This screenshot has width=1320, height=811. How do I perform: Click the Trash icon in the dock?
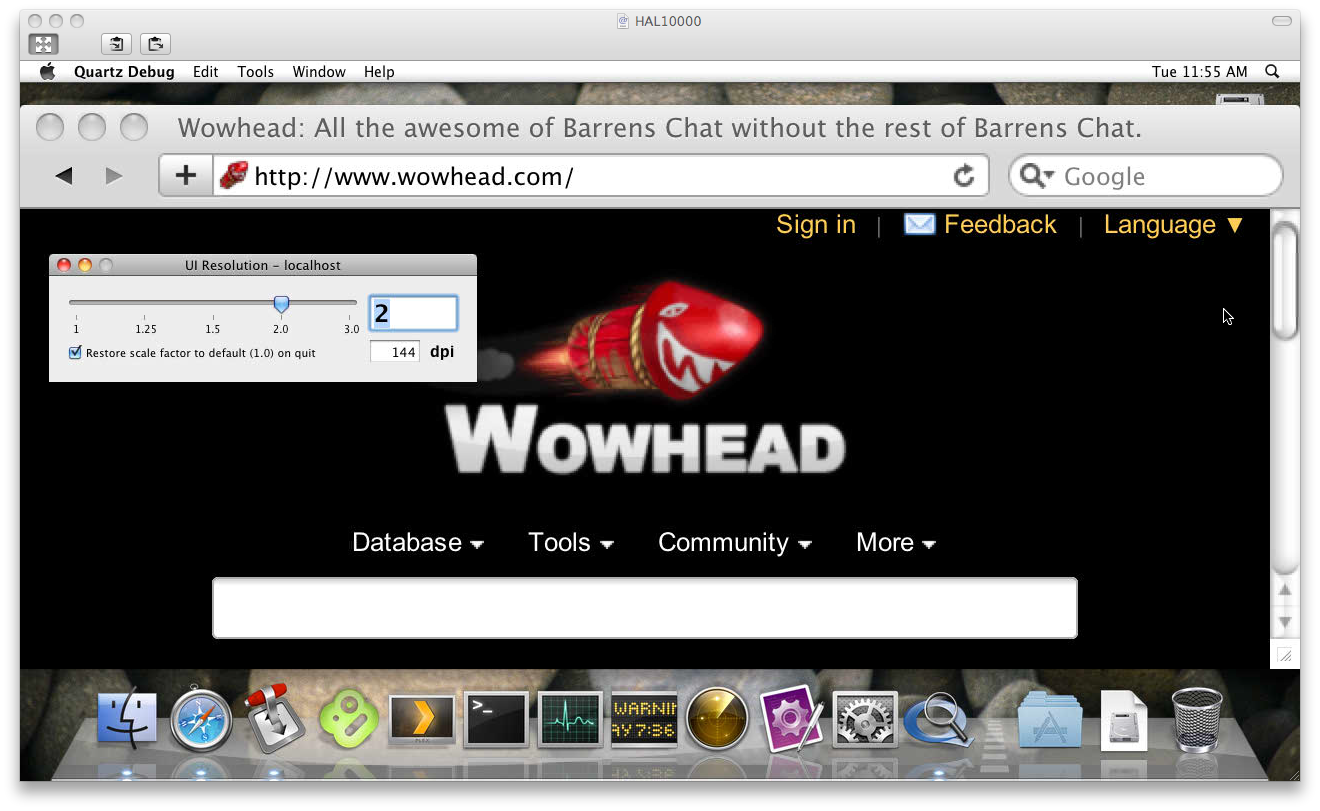[1196, 718]
